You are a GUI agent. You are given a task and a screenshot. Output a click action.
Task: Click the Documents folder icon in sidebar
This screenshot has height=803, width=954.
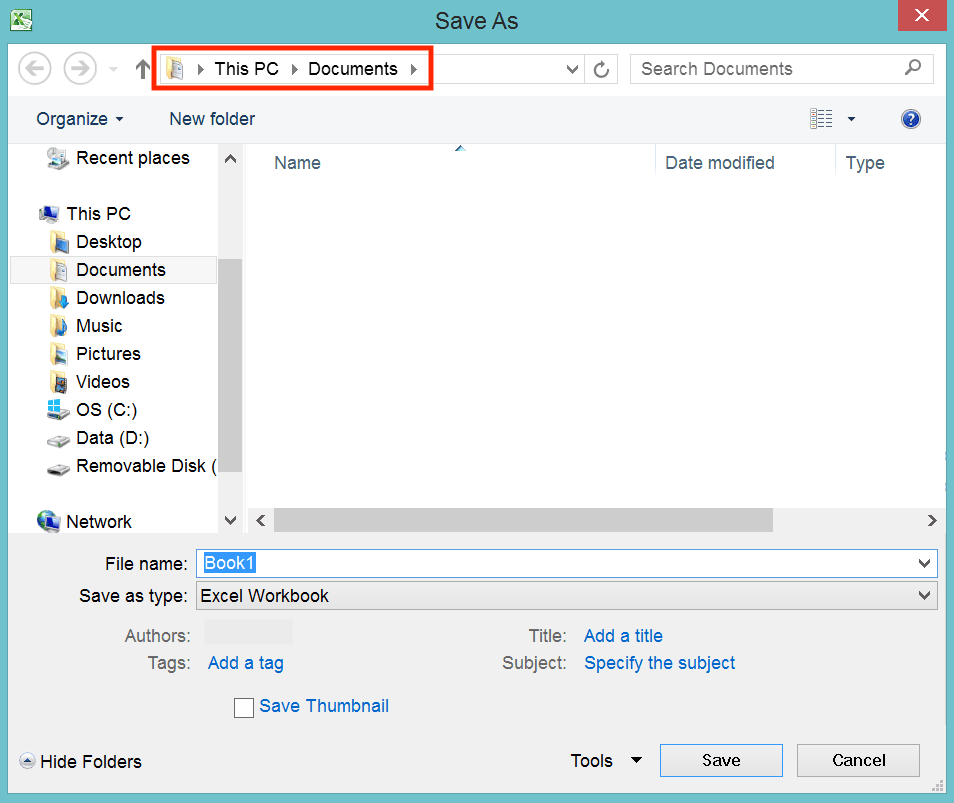click(59, 270)
